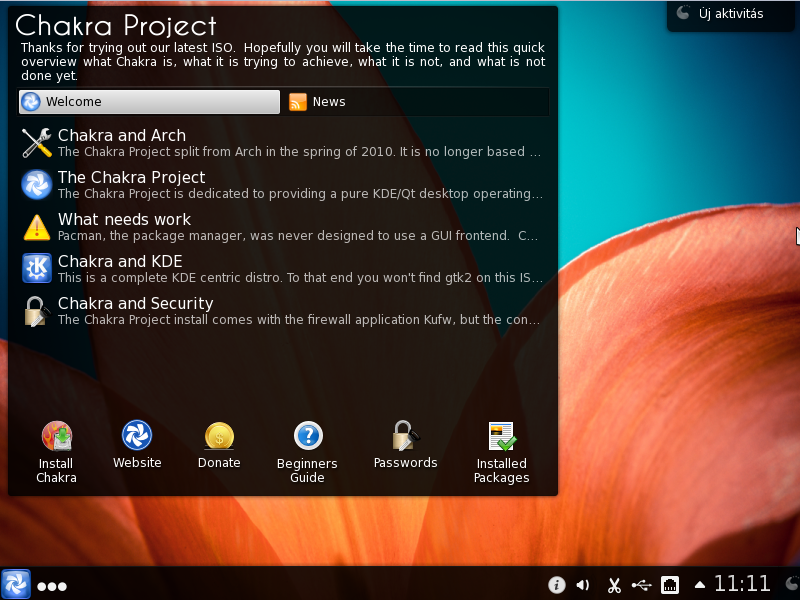The height and width of the screenshot is (600, 800).
Task: Click the Donate coin icon
Action: click(219, 436)
